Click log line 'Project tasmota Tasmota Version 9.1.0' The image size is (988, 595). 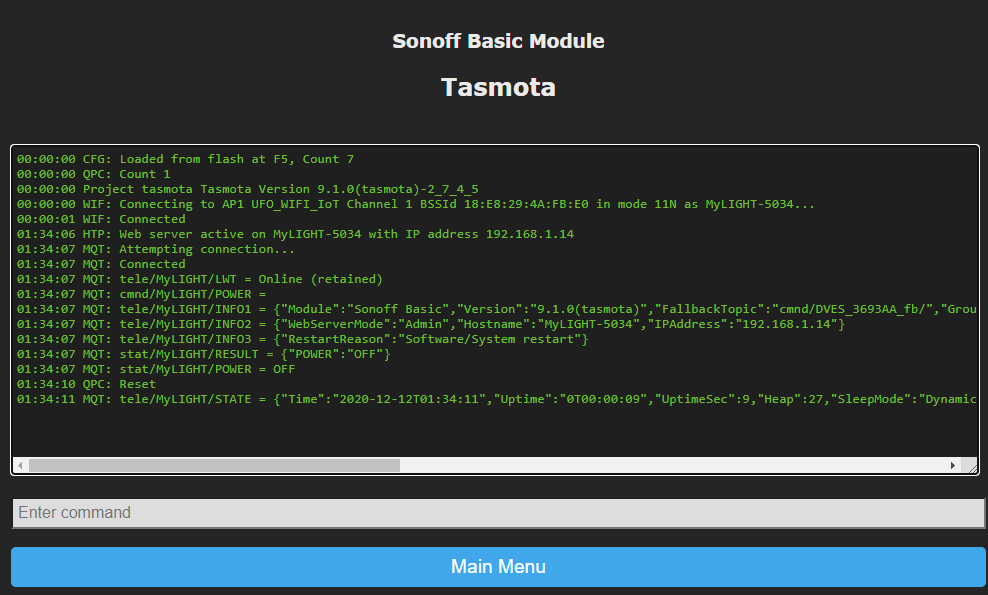248,189
